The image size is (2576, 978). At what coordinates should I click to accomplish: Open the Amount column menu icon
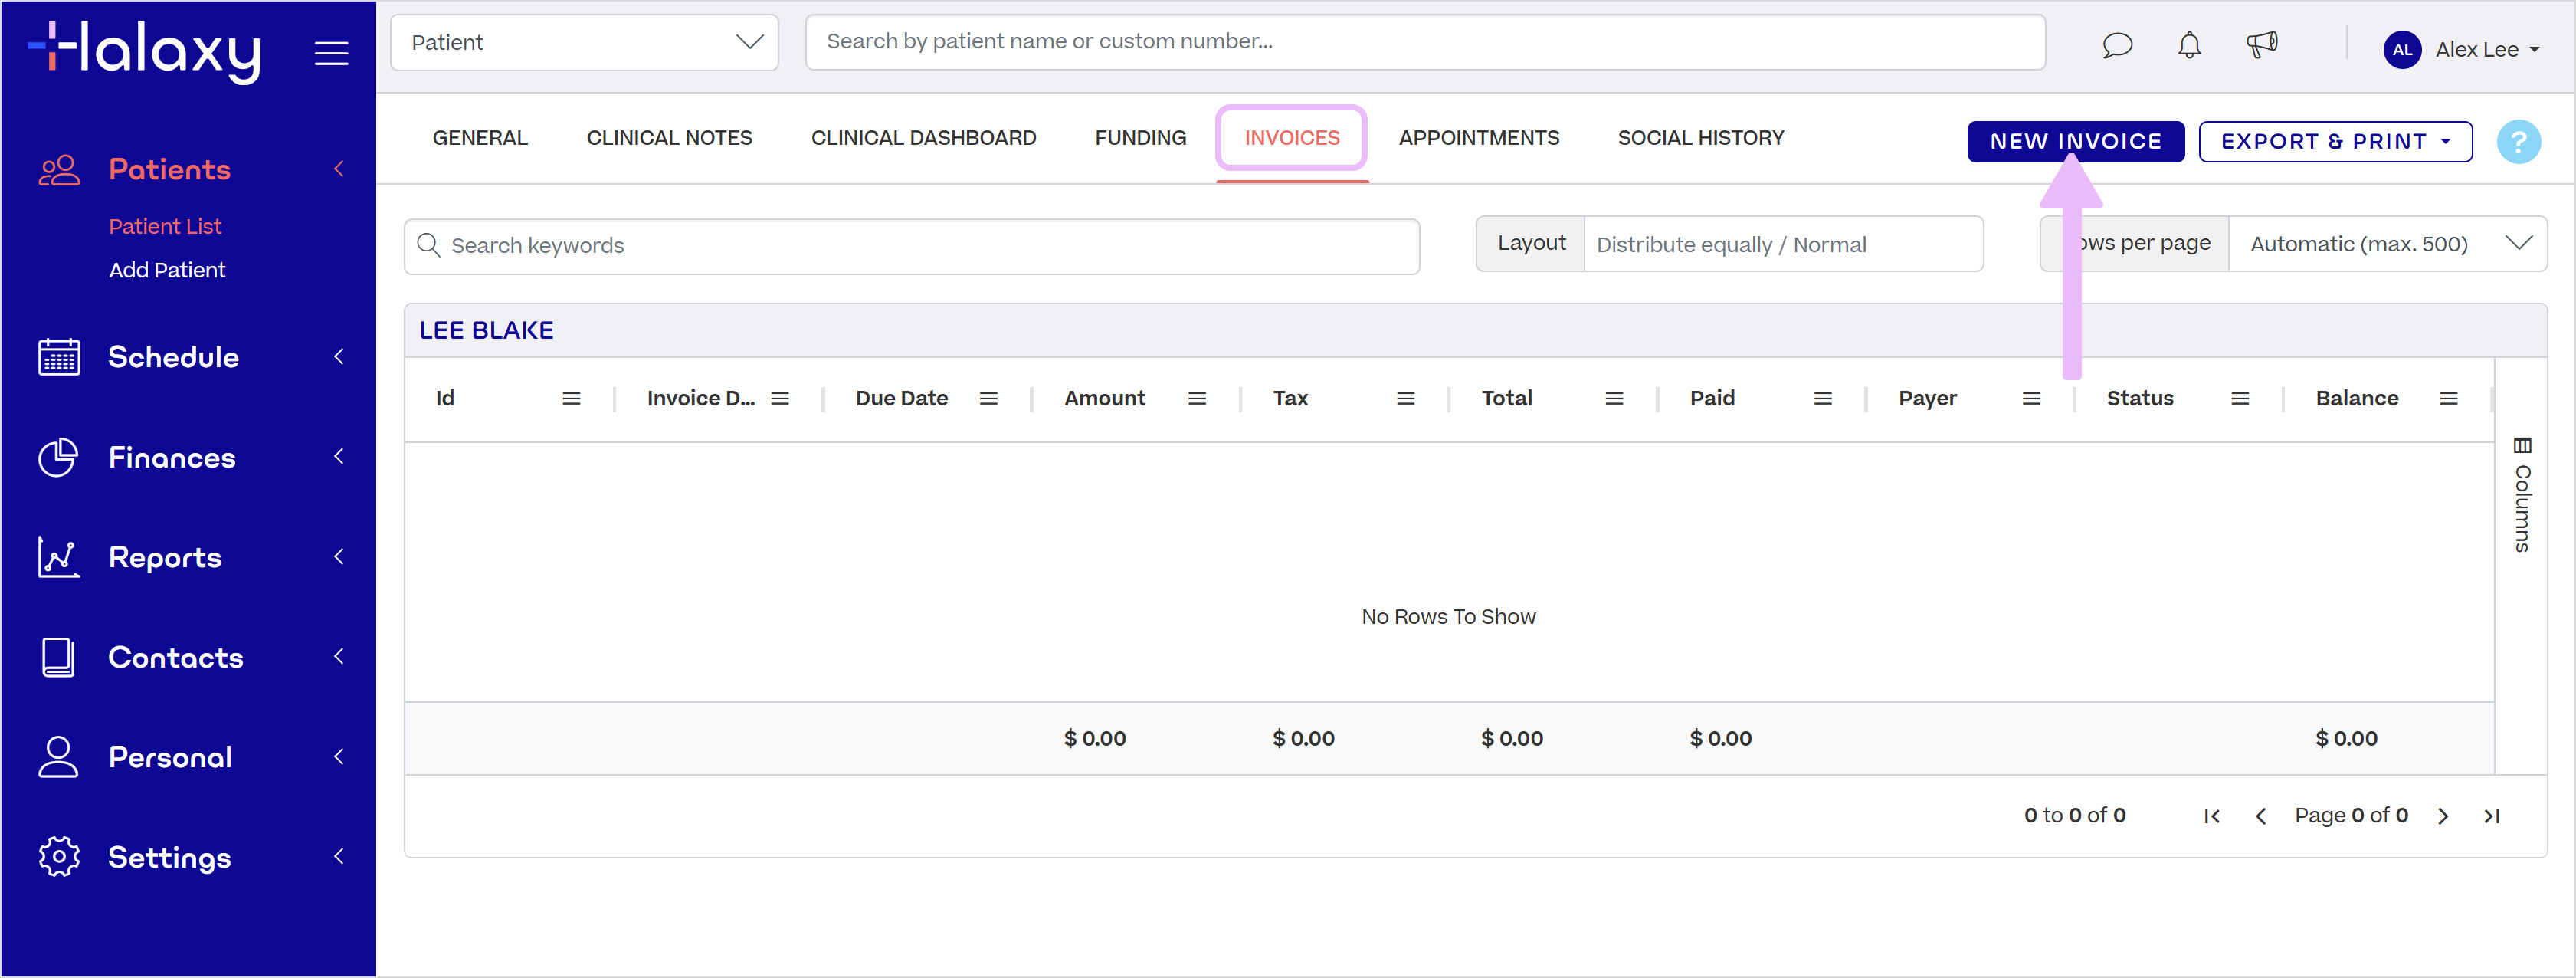(x=1196, y=399)
